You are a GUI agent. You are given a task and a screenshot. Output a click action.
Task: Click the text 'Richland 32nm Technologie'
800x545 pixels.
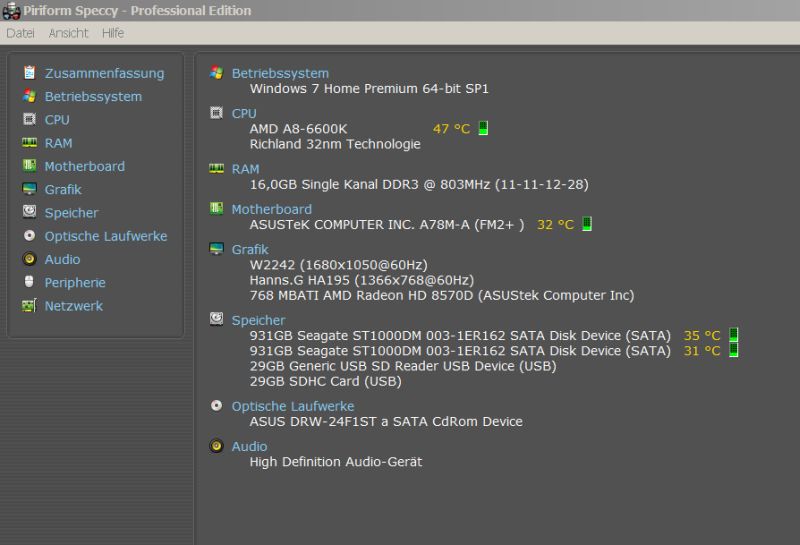point(335,144)
